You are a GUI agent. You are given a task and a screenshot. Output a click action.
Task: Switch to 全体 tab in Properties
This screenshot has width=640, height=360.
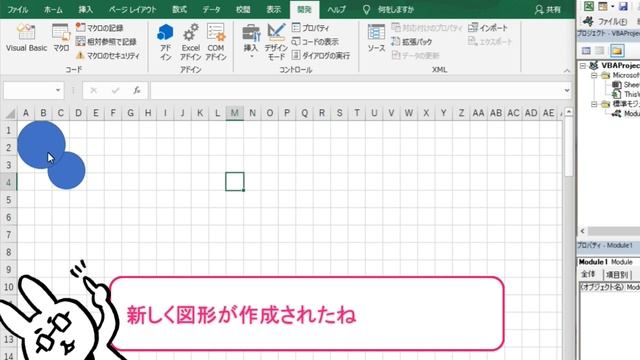[x=588, y=274]
